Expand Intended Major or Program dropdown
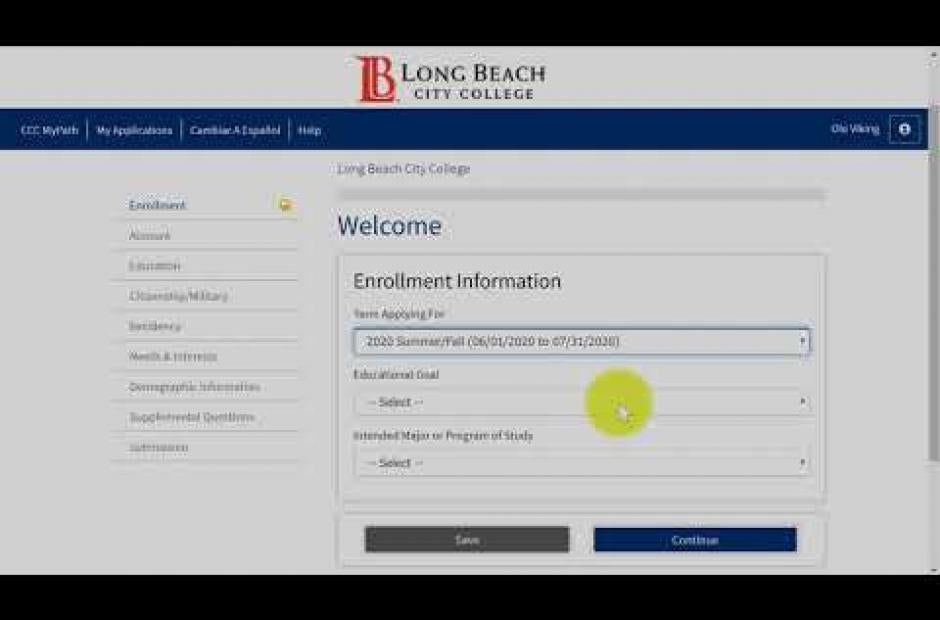 pos(582,463)
